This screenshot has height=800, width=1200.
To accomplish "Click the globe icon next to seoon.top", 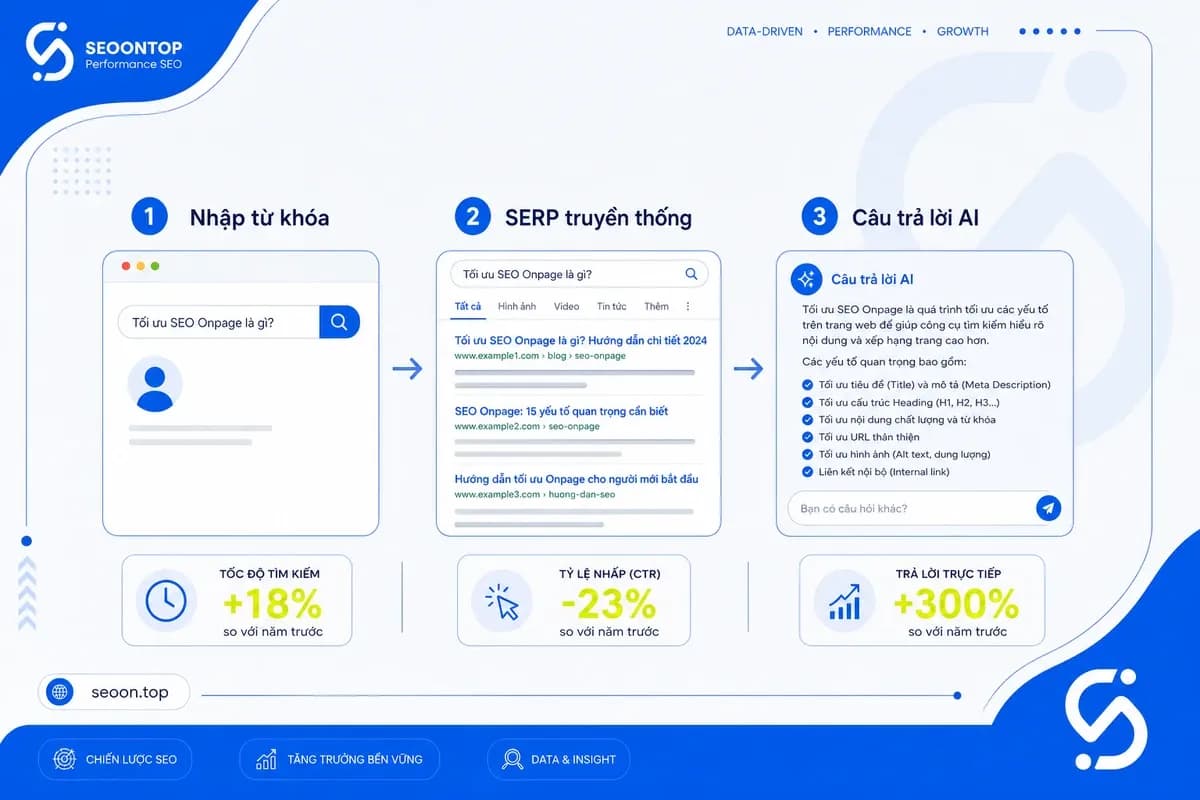I will (x=60, y=692).
